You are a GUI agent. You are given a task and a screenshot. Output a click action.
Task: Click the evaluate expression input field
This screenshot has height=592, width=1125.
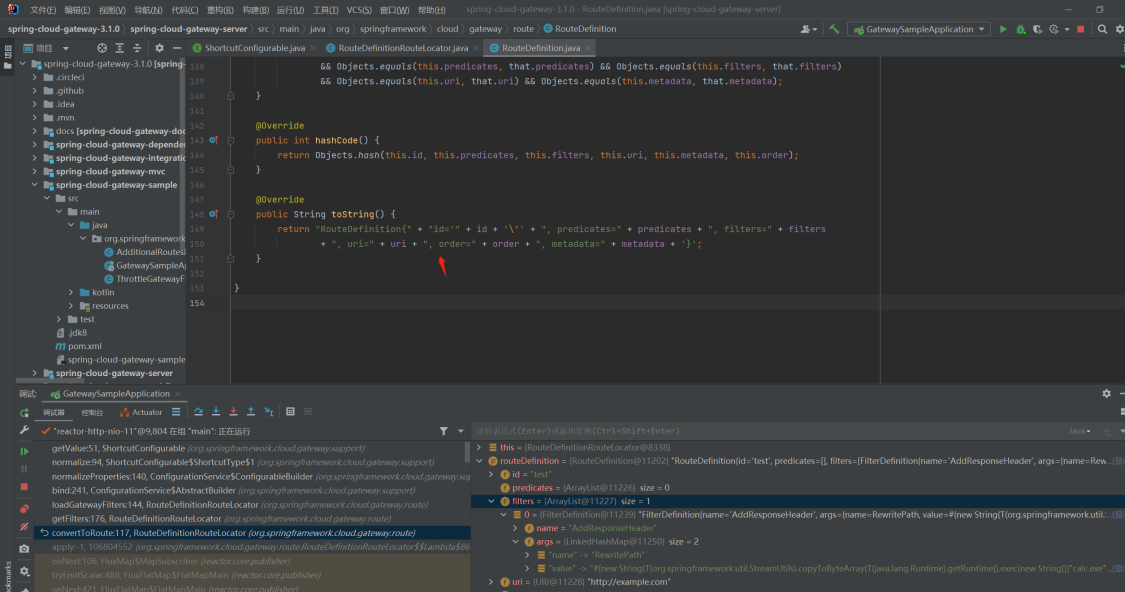click(x=768, y=431)
